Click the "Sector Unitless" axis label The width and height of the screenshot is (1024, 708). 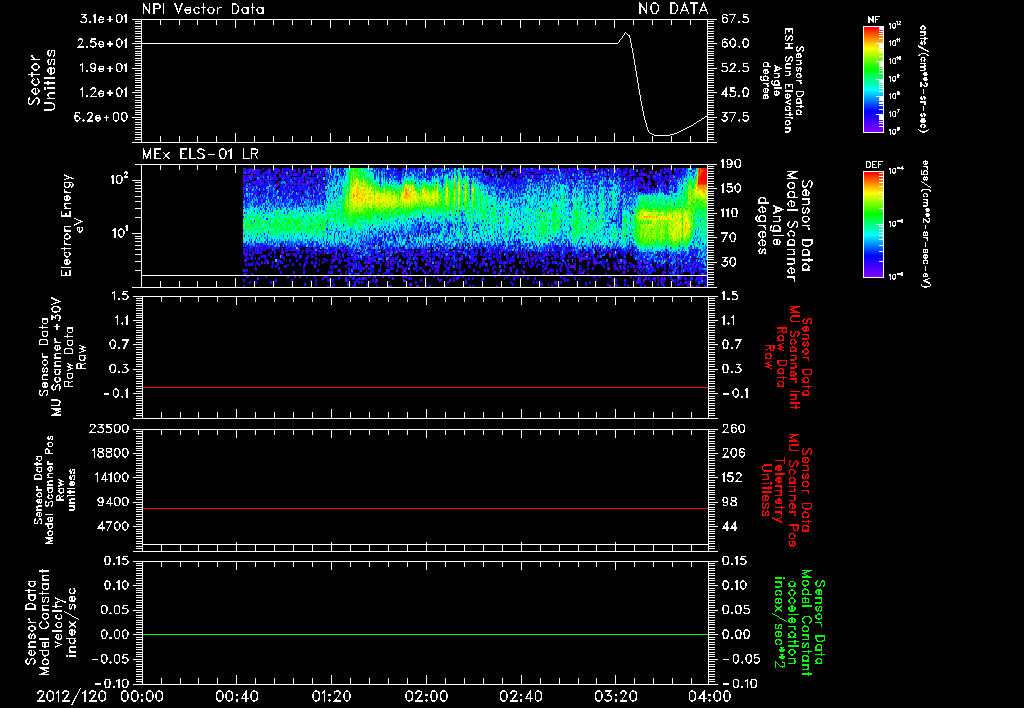coord(42,80)
